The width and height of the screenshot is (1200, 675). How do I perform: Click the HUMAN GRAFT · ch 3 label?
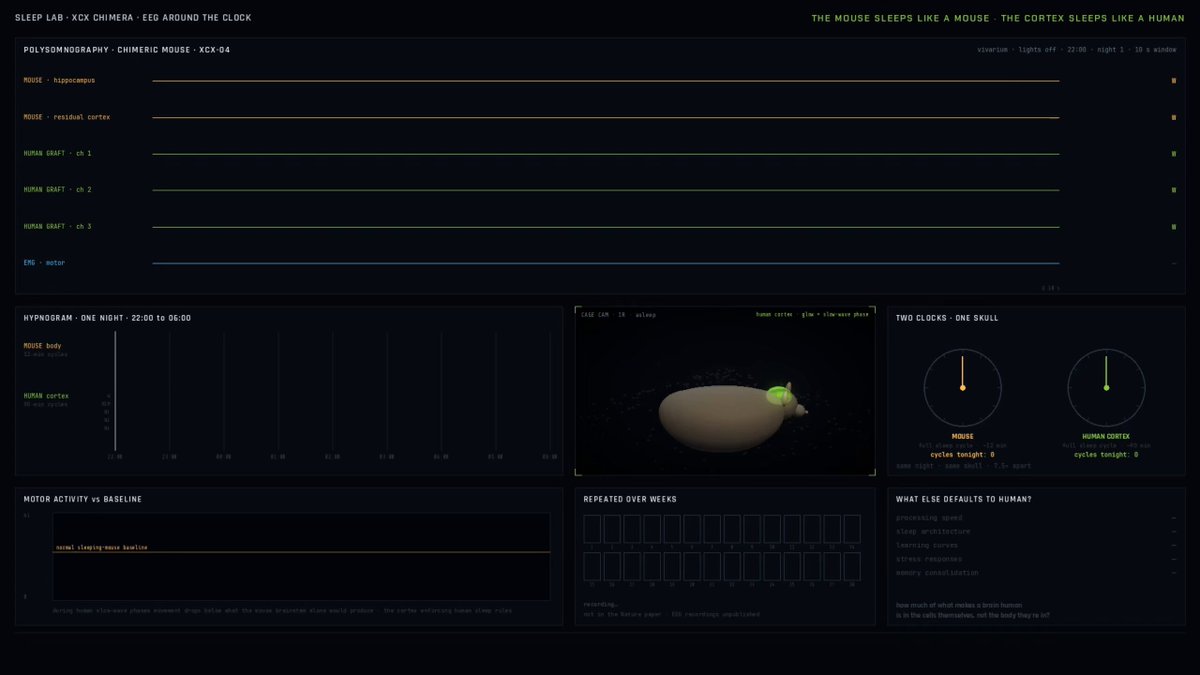coord(57,226)
